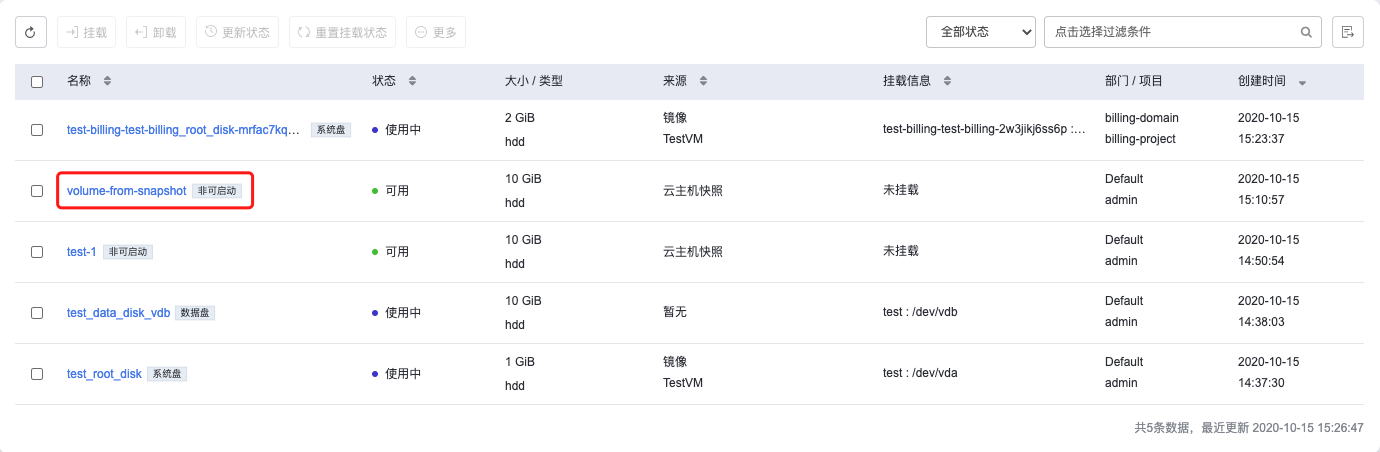This screenshot has width=1380, height=452.
Task: Click the 挂载 mount button
Action: point(86,32)
